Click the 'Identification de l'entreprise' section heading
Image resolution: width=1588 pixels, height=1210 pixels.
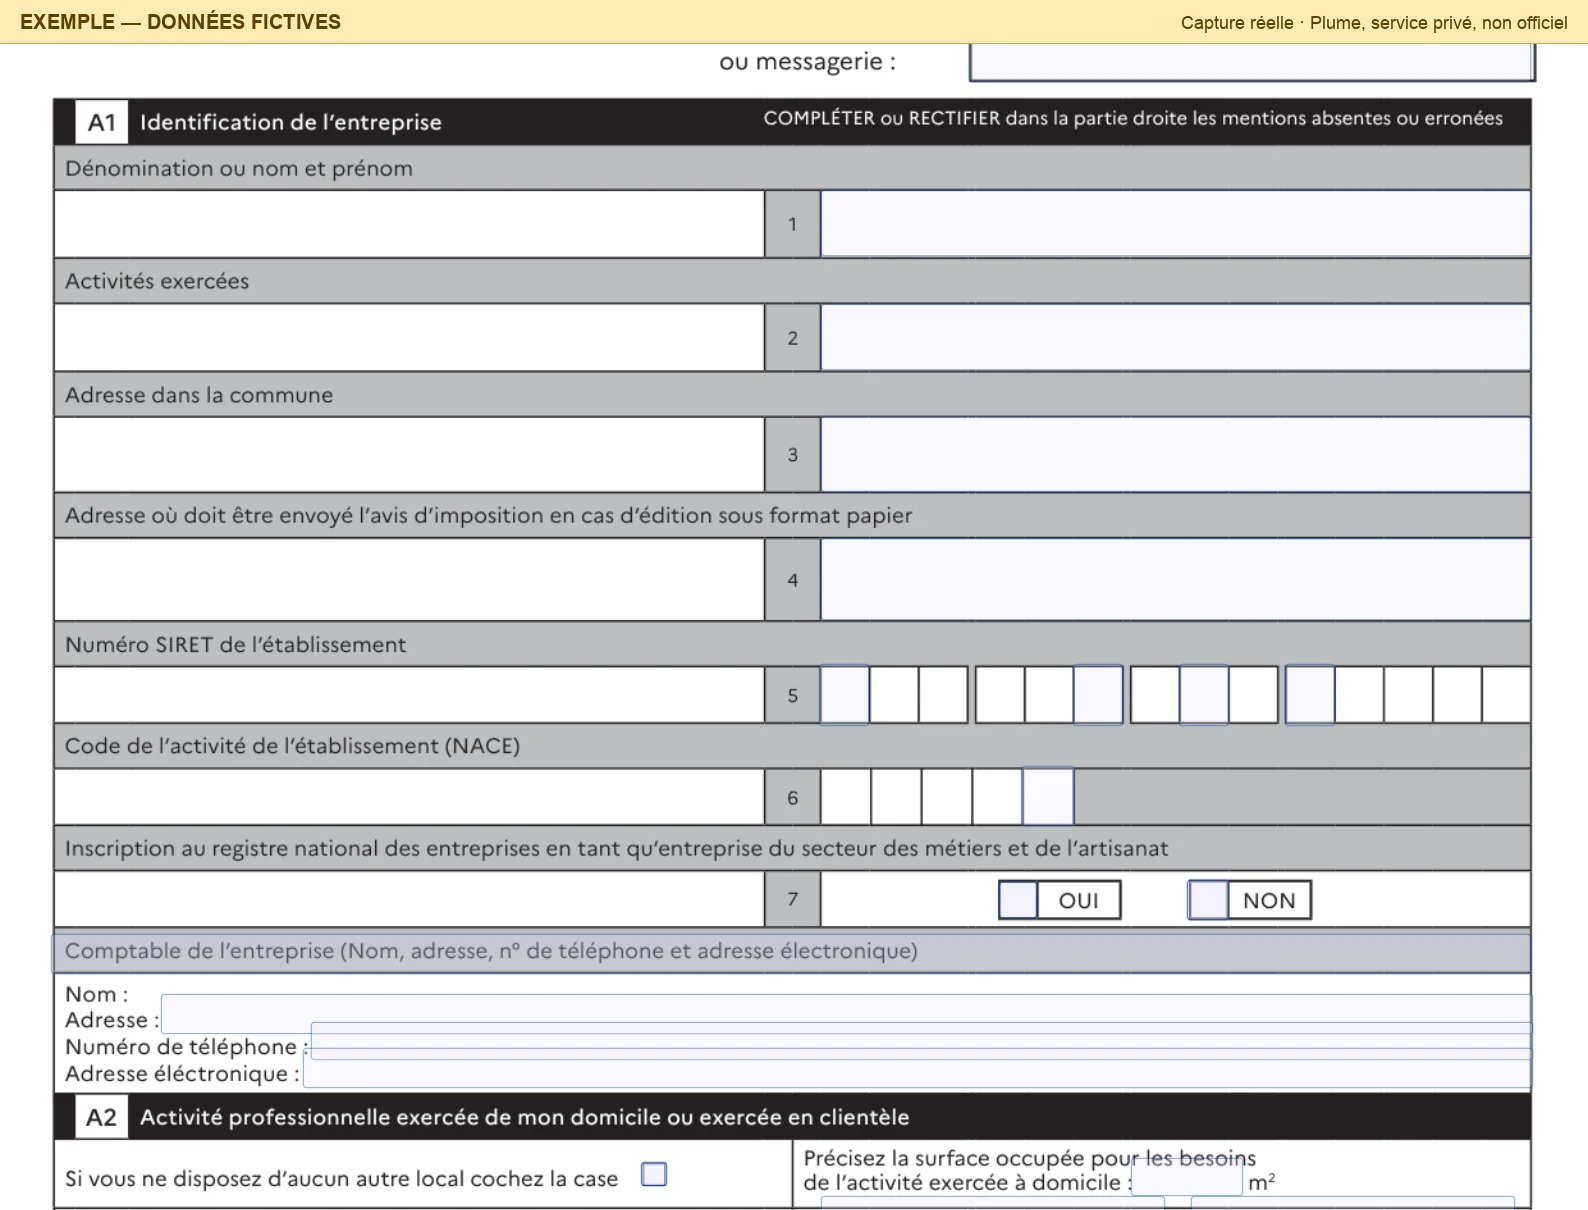pyautogui.click(x=291, y=122)
